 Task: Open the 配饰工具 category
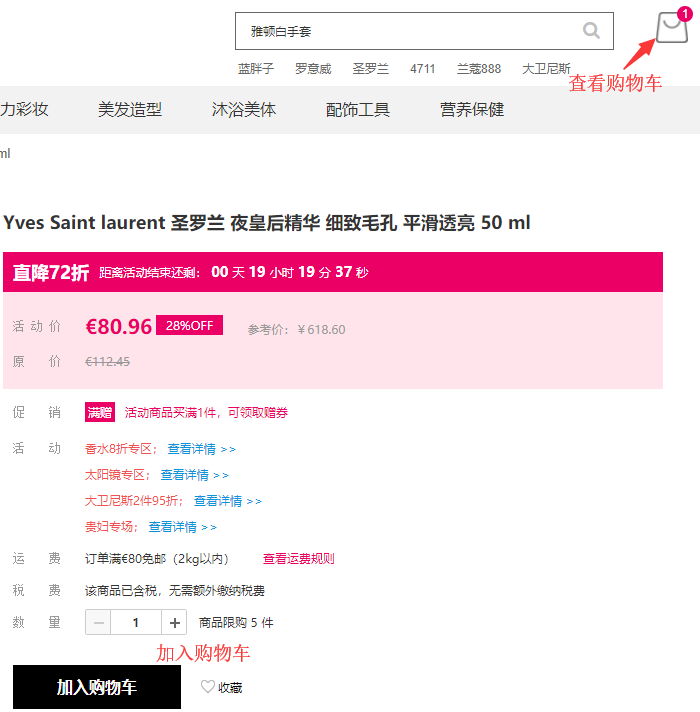pos(358,109)
